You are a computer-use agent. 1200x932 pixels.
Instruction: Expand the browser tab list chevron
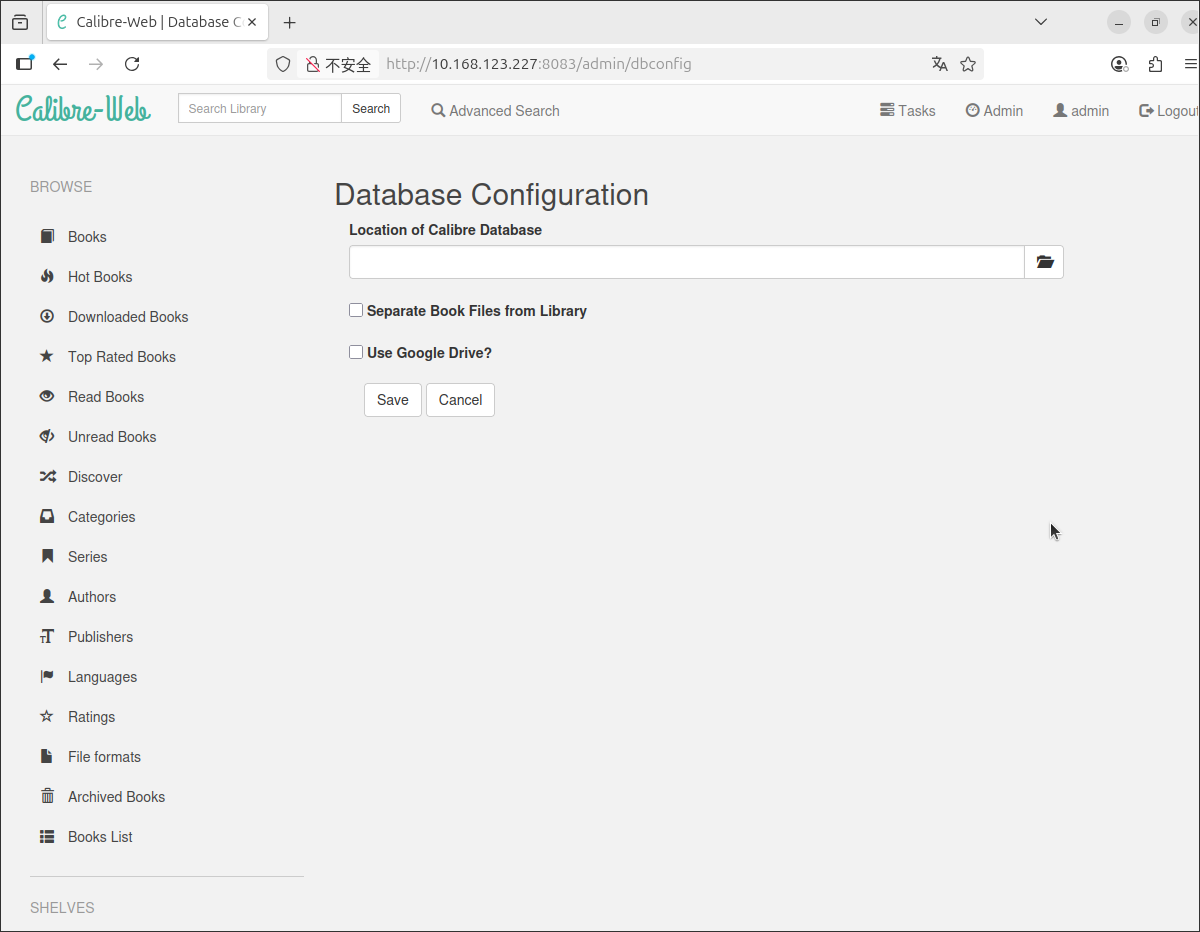[1040, 22]
